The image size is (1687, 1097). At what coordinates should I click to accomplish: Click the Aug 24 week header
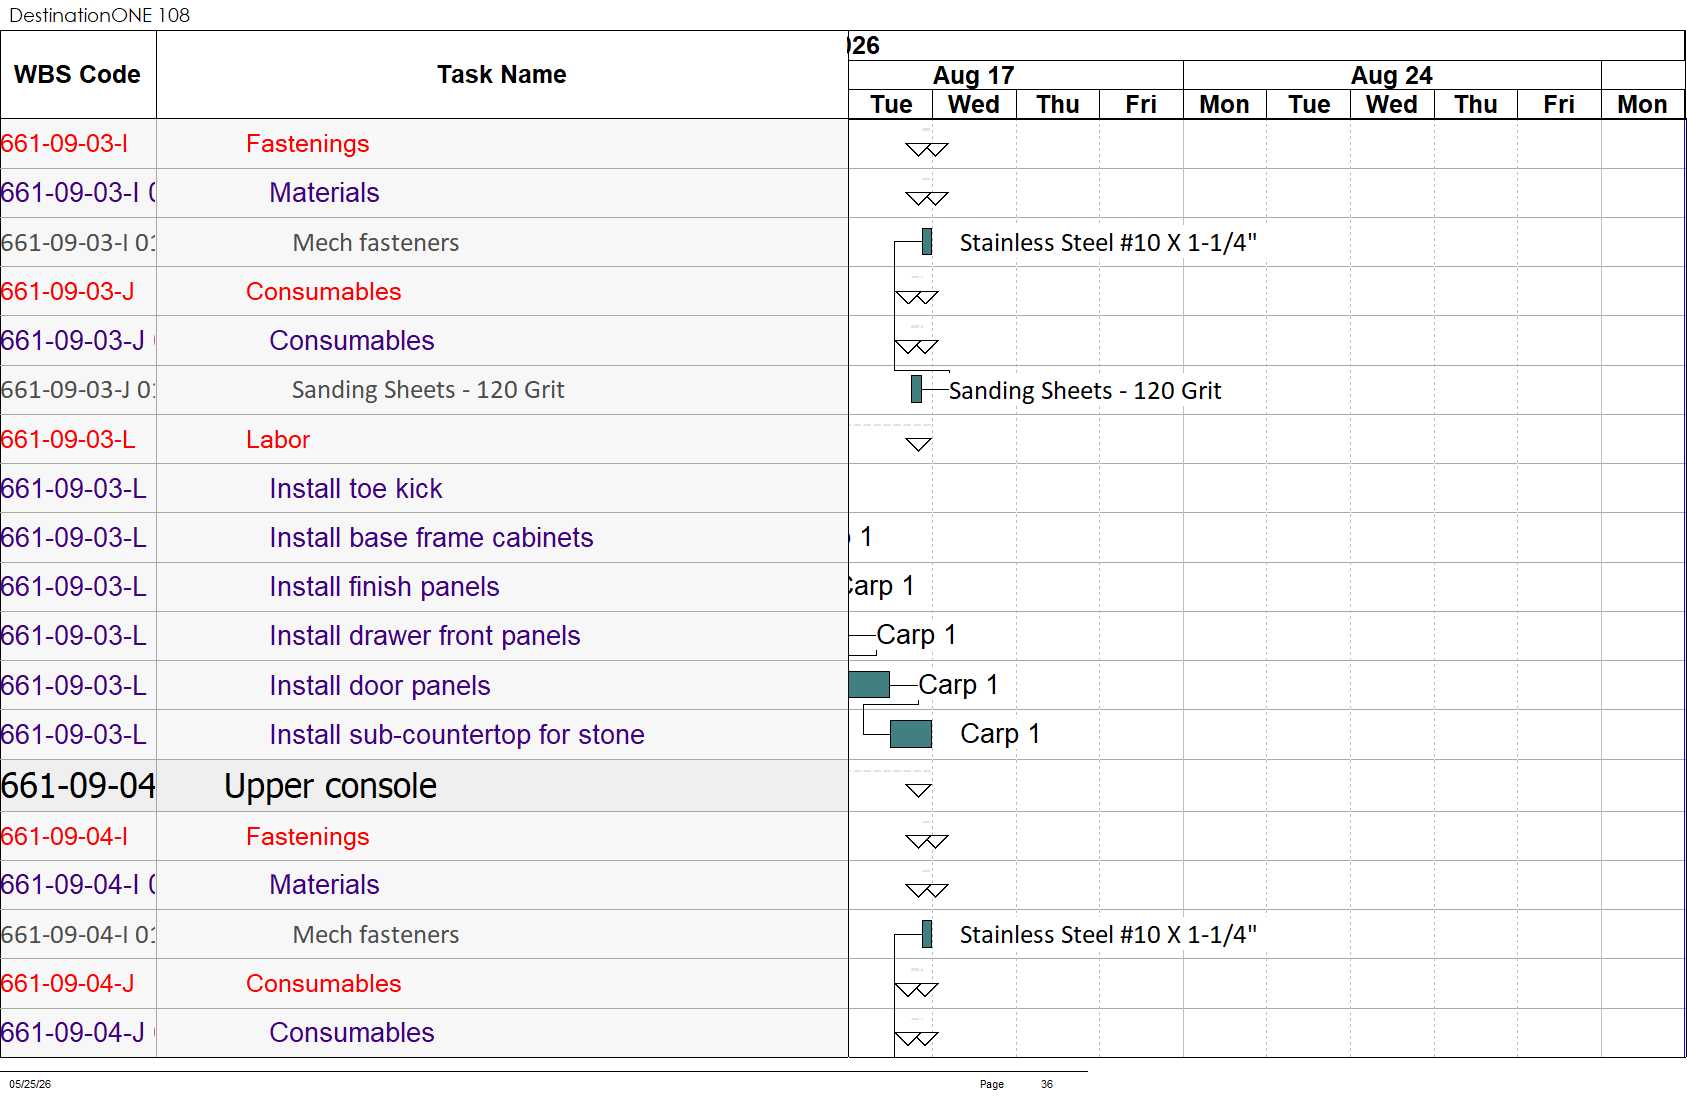point(1391,75)
